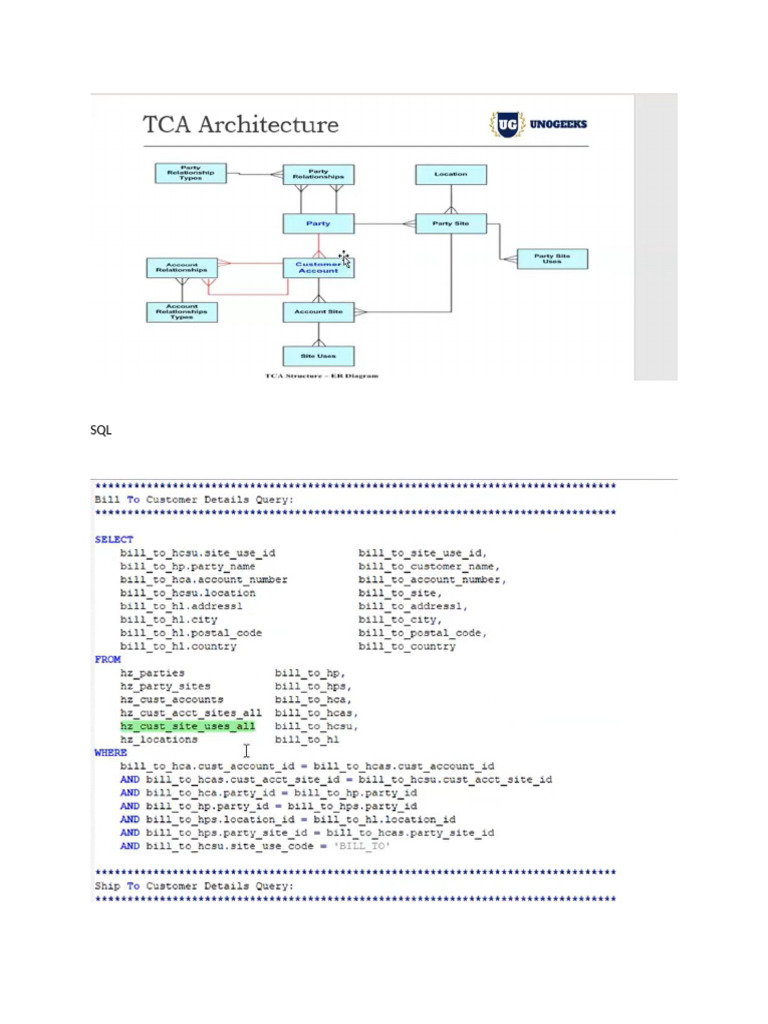Click the Customer Account entity box
Screen dimensions: 768x1024
click(318, 268)
